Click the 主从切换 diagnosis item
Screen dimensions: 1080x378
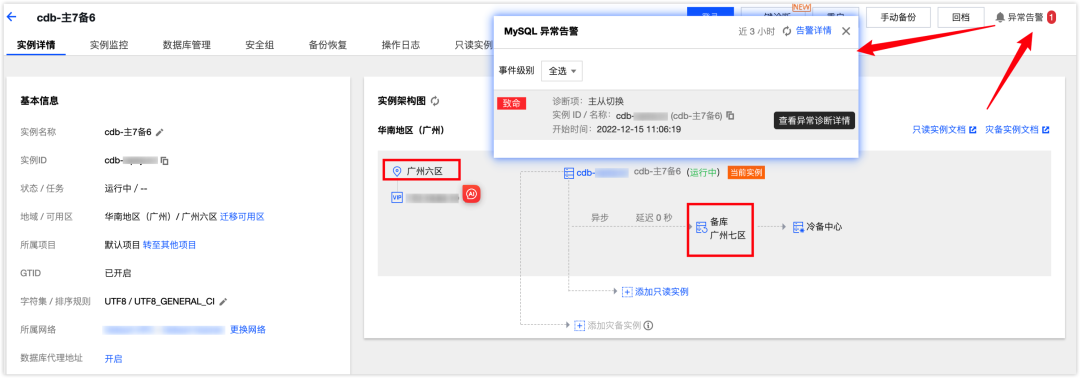606,101
